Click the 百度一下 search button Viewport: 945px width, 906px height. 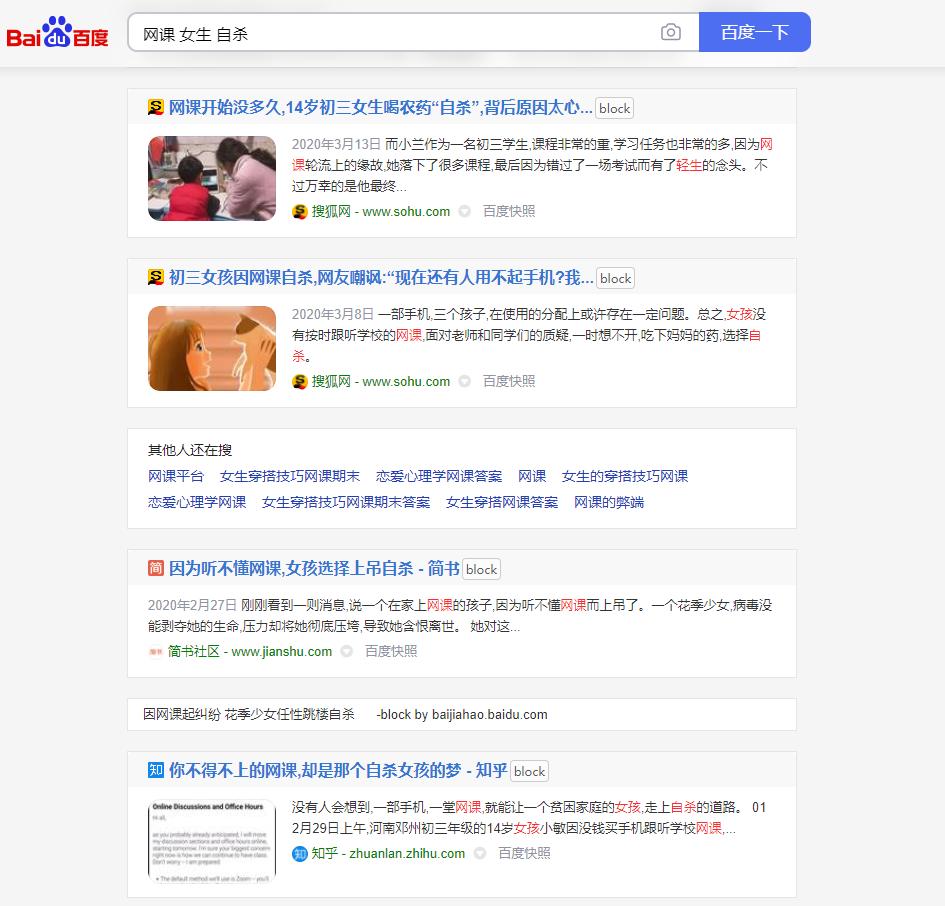pos(754,31)
